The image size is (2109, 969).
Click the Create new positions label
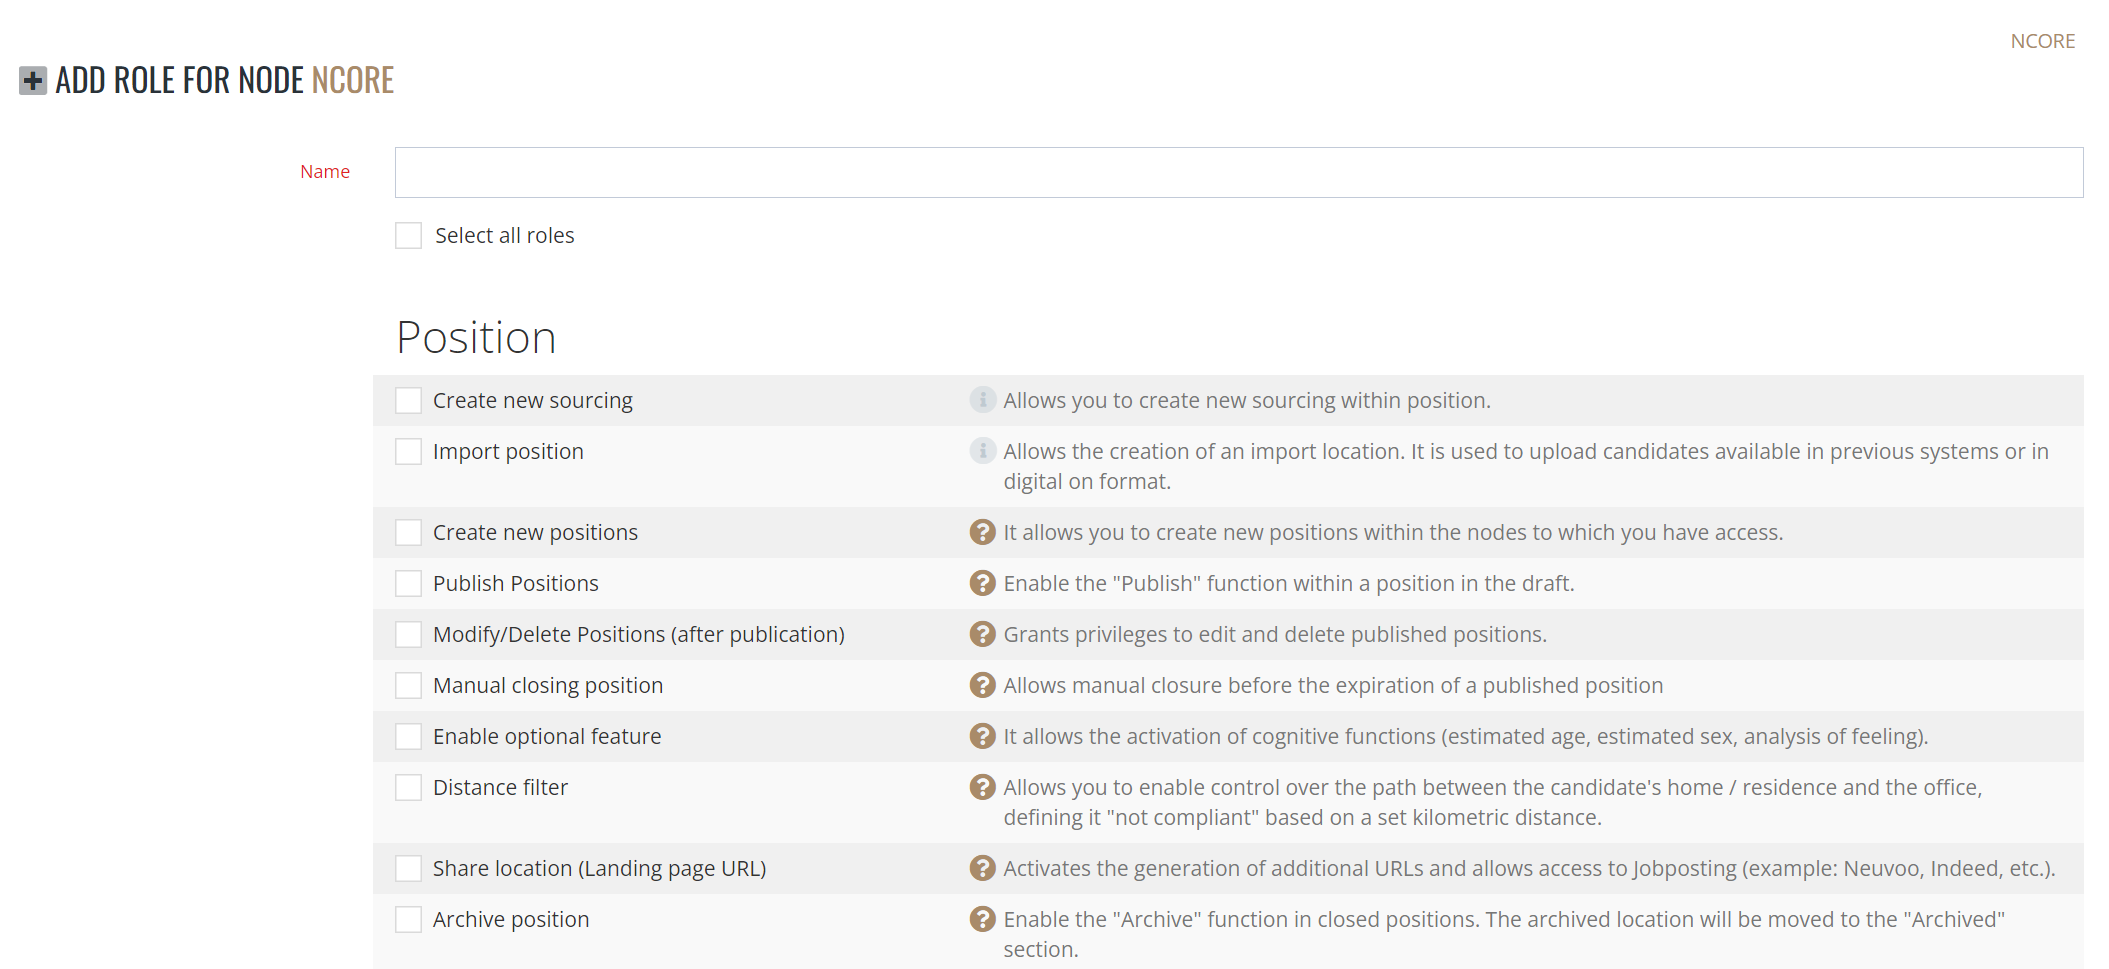(x=535, y=532)
